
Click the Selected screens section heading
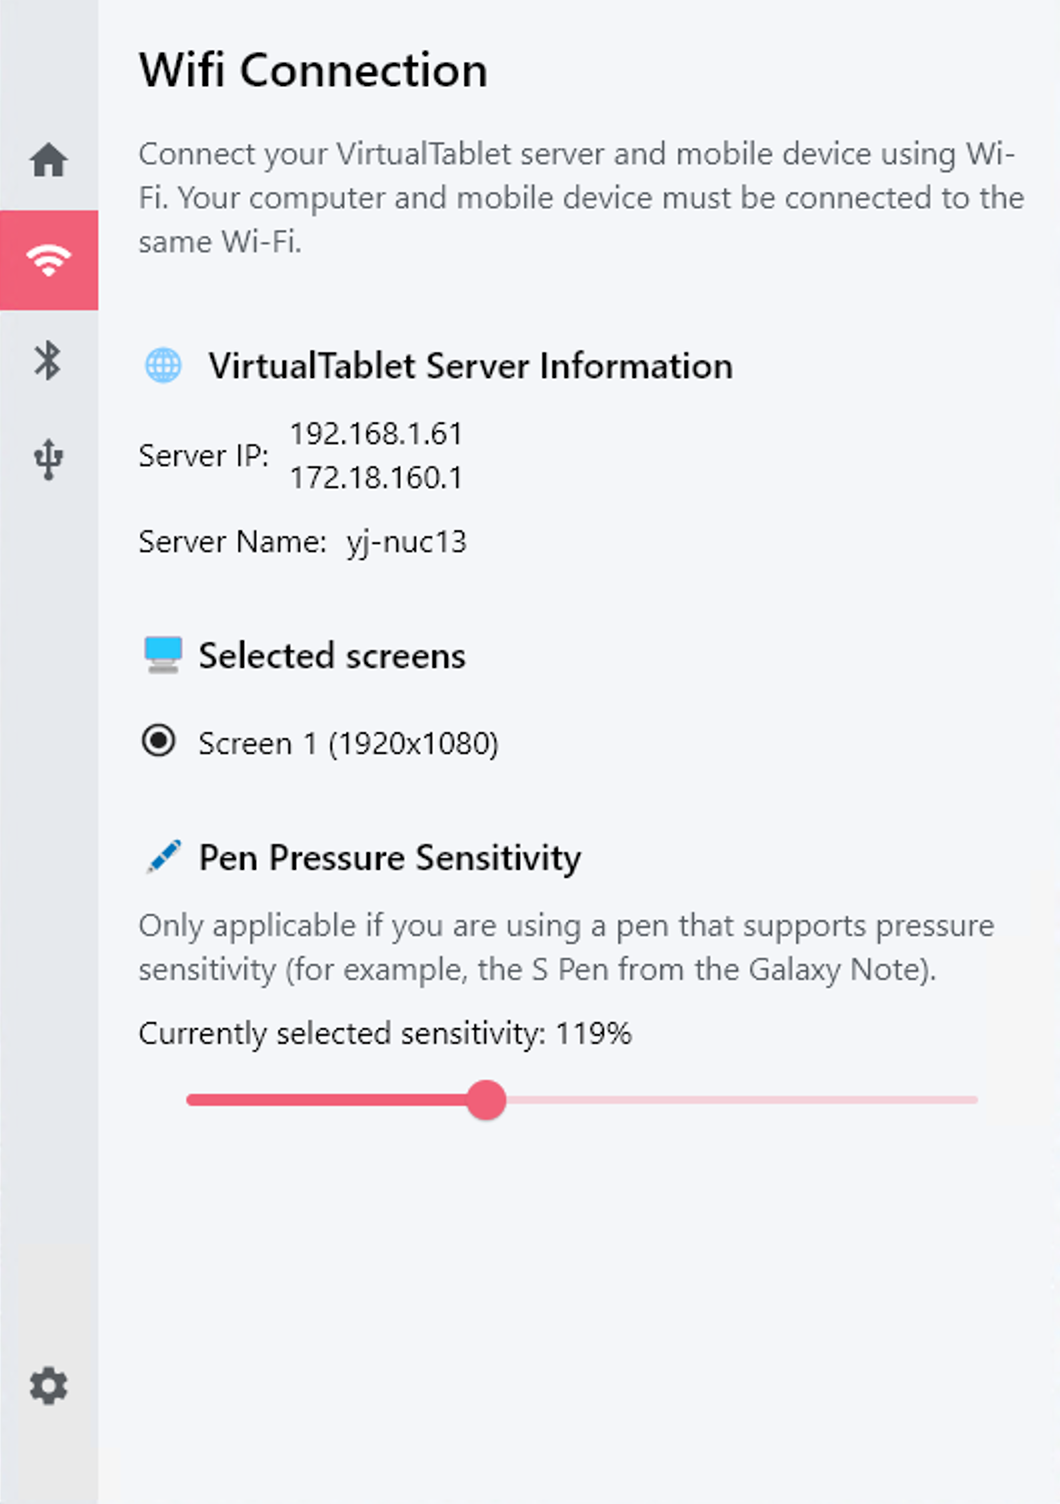coord(332,656)
